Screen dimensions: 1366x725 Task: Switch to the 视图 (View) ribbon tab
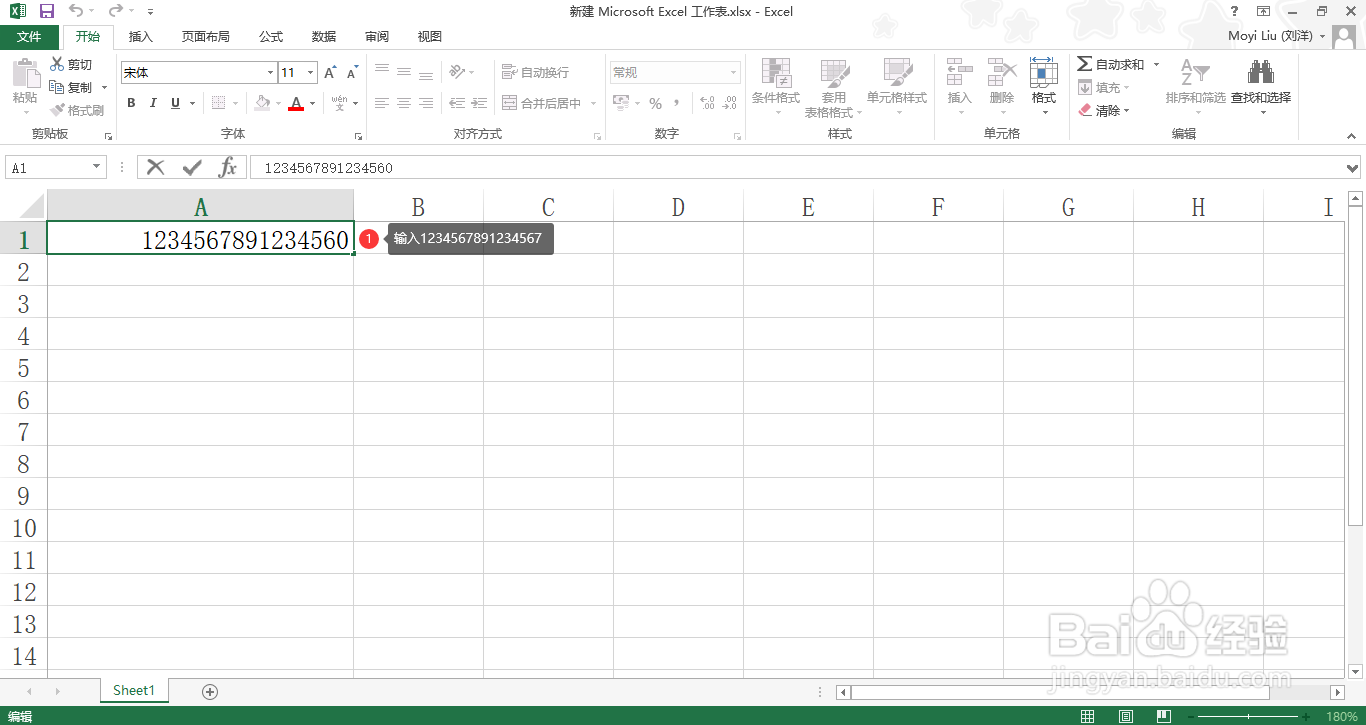430,37
